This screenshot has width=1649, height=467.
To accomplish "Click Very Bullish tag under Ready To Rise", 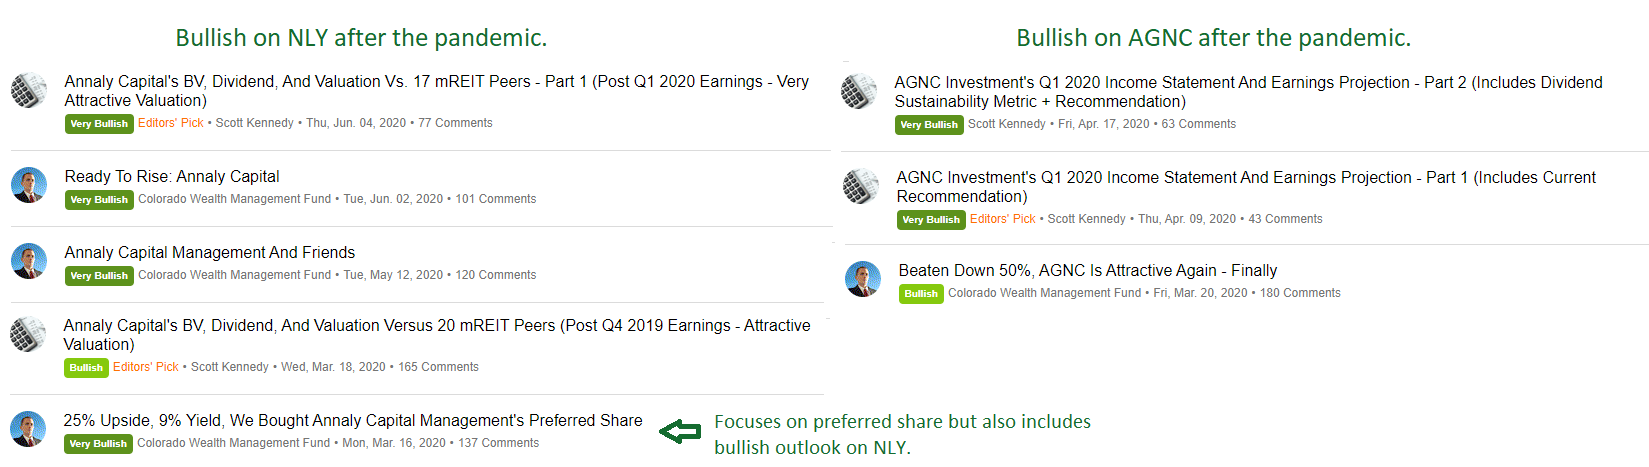I will point(99,200).
